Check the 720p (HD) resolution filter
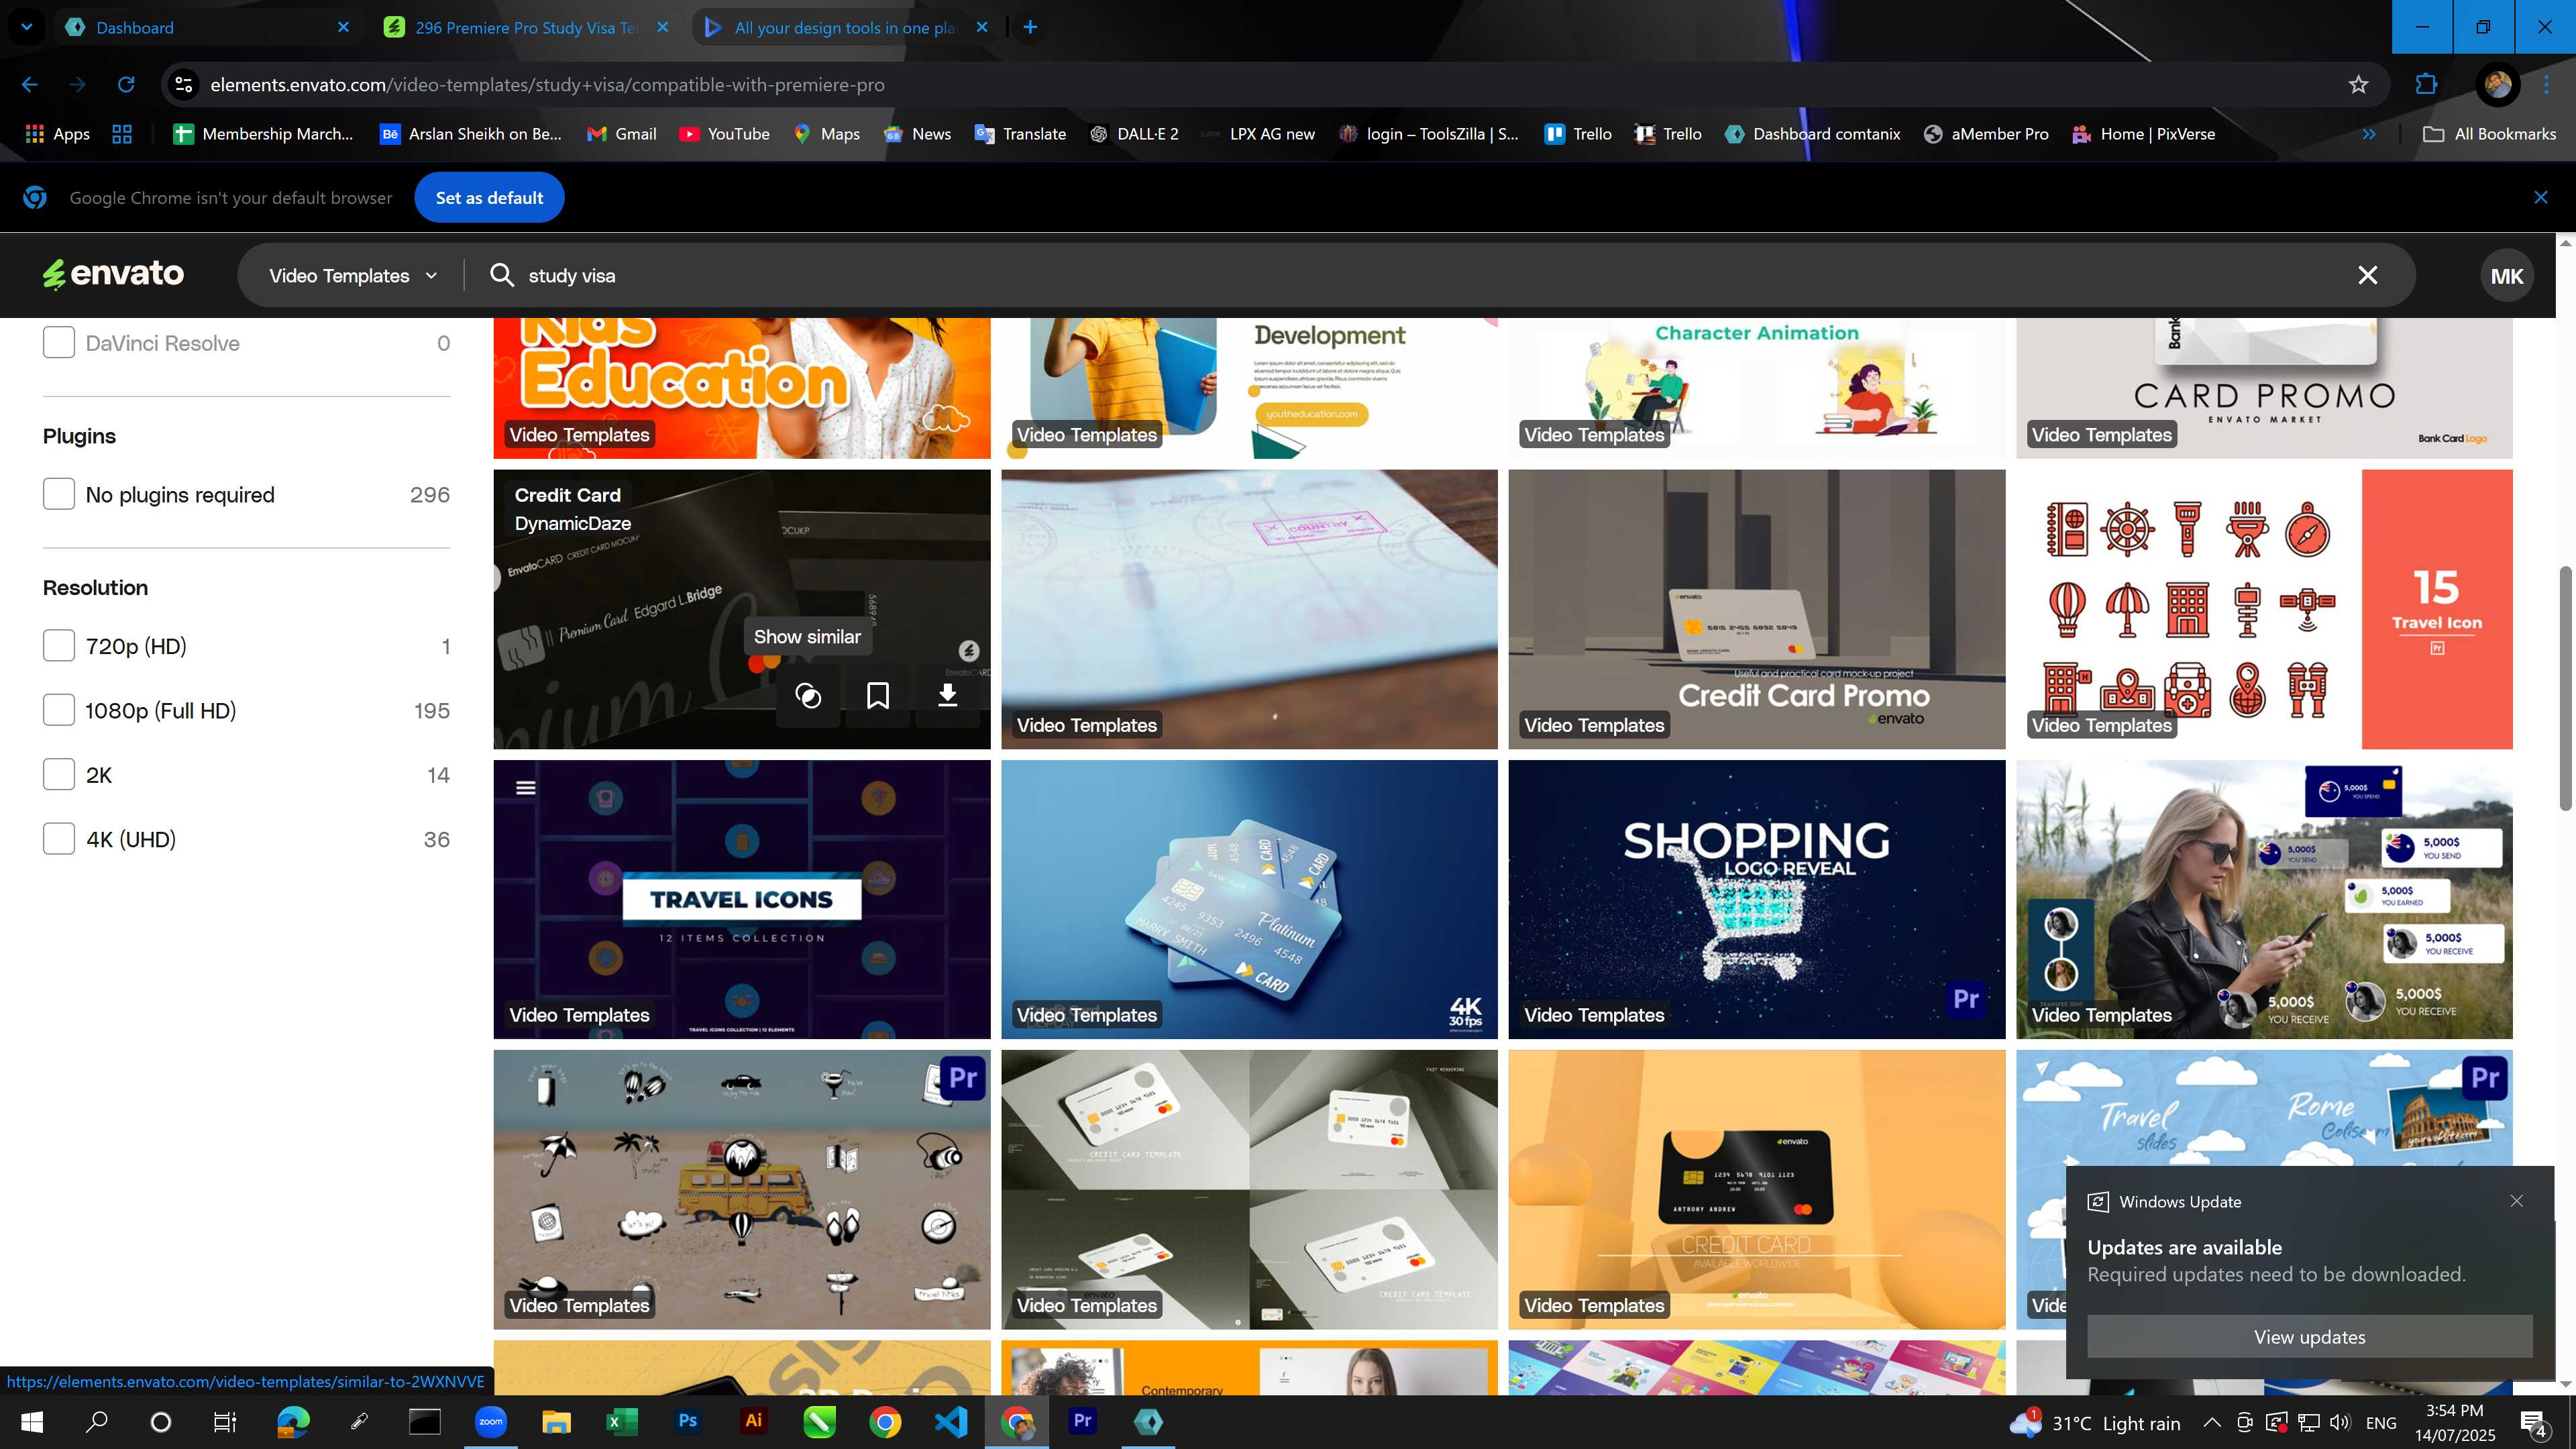This screenshot has height=1449, width=2576. [x=59, y=646]
